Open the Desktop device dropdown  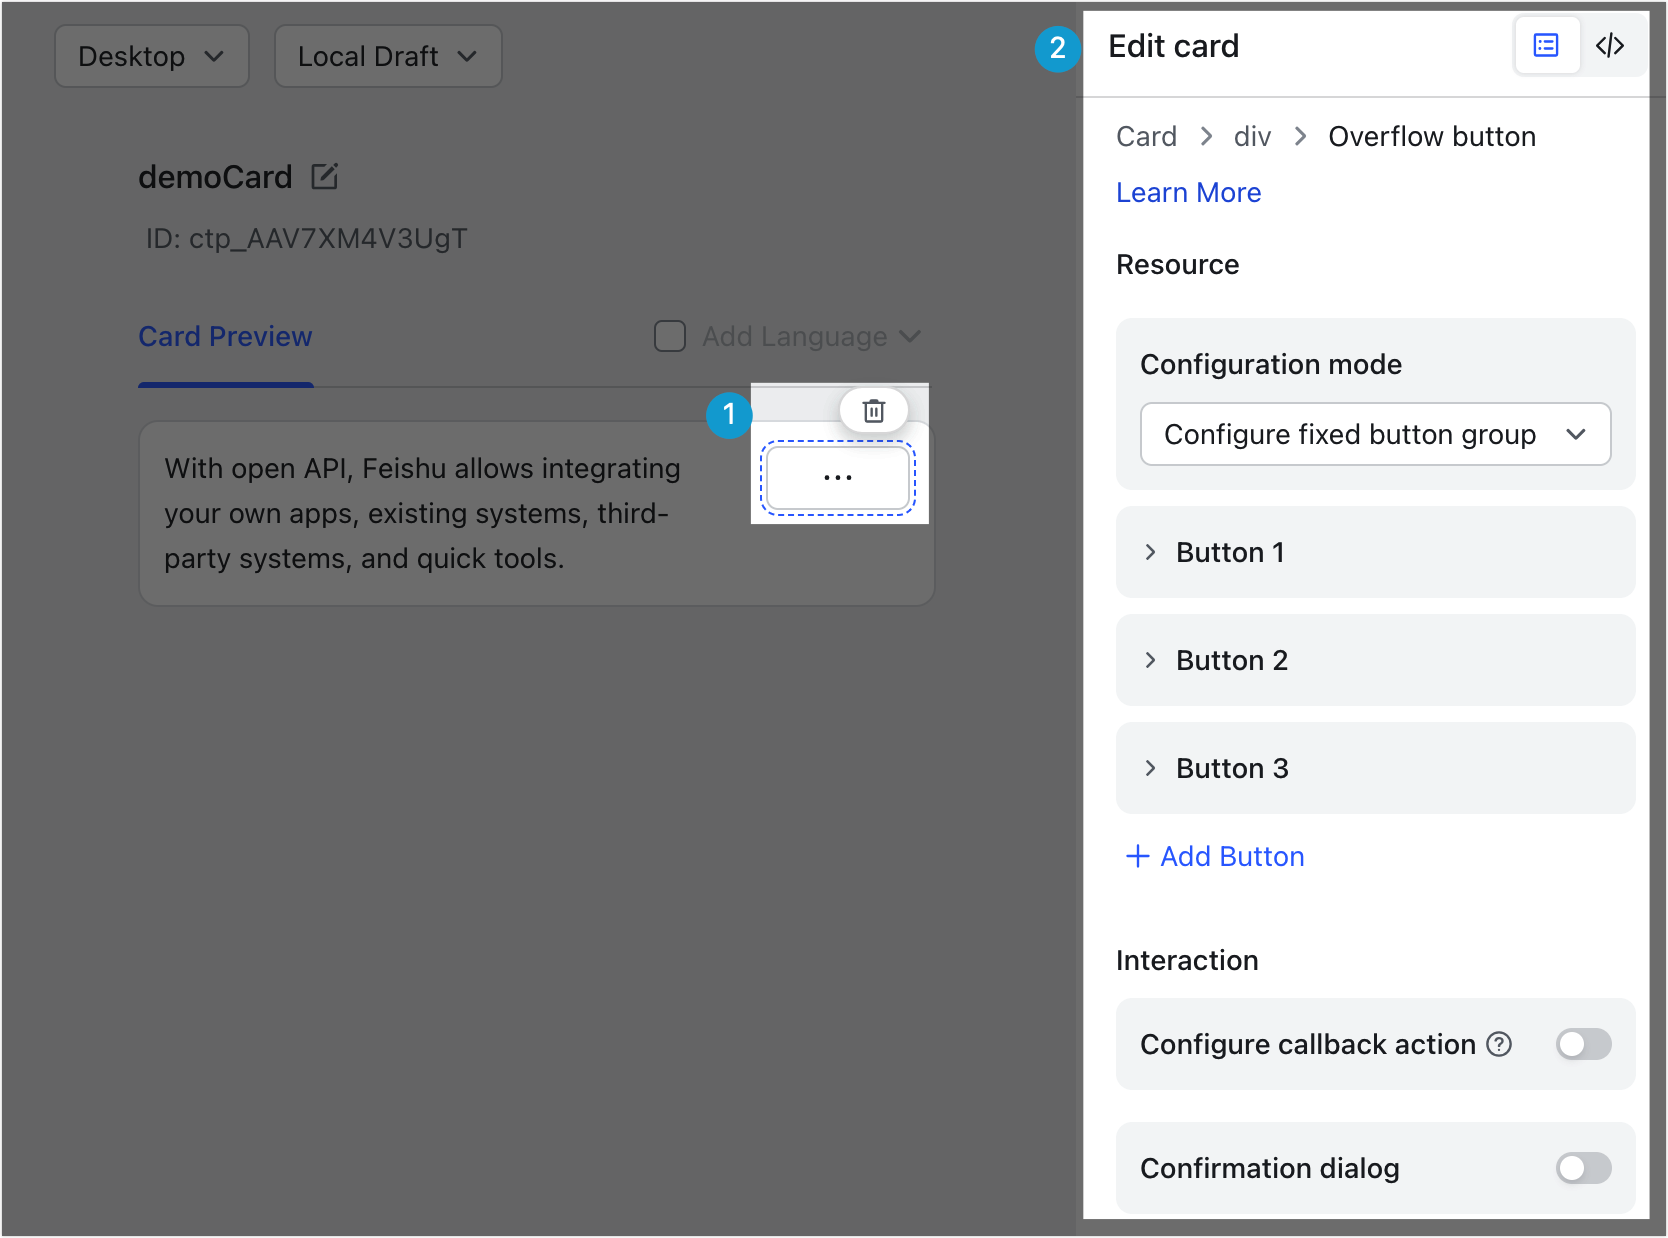[151, 56]
